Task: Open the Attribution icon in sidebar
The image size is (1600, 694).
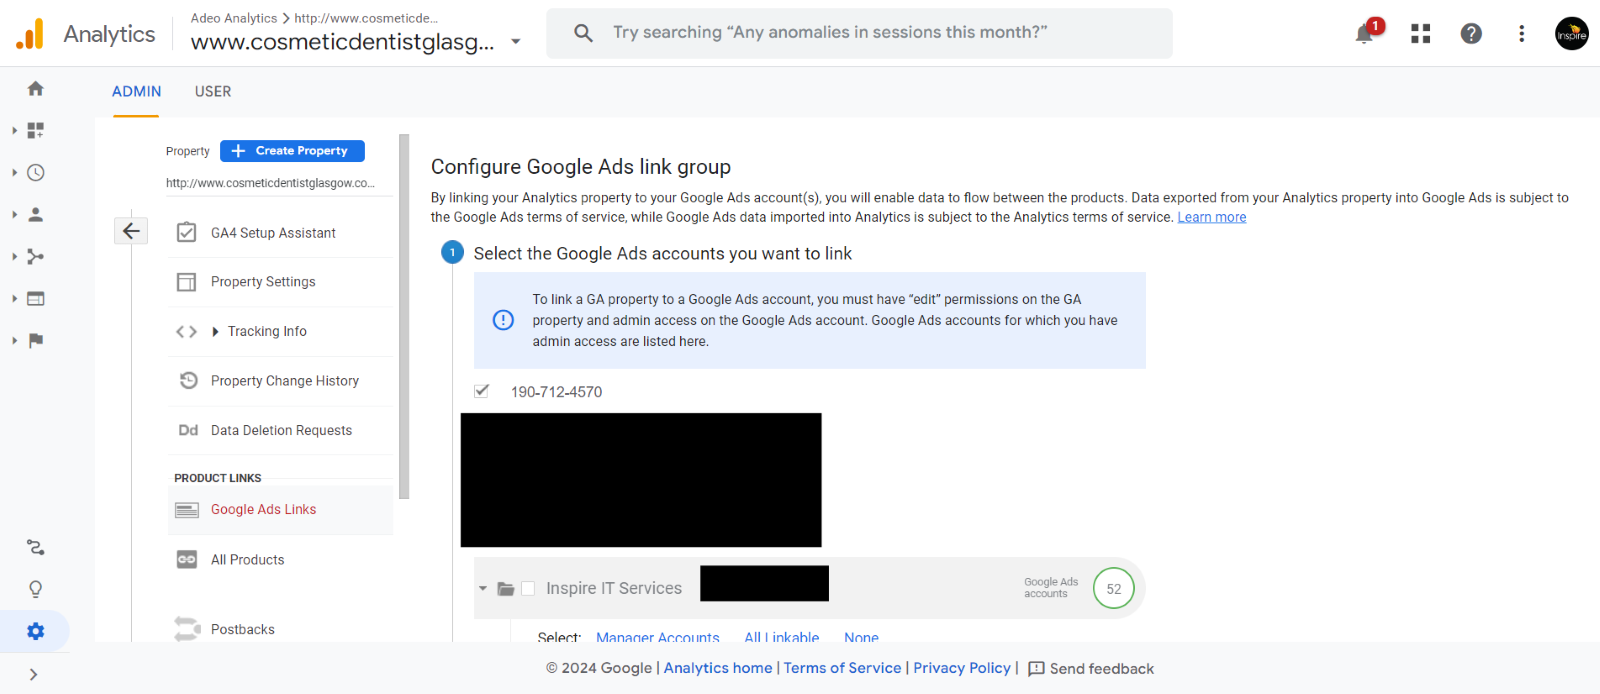Action: pos(36,548)
